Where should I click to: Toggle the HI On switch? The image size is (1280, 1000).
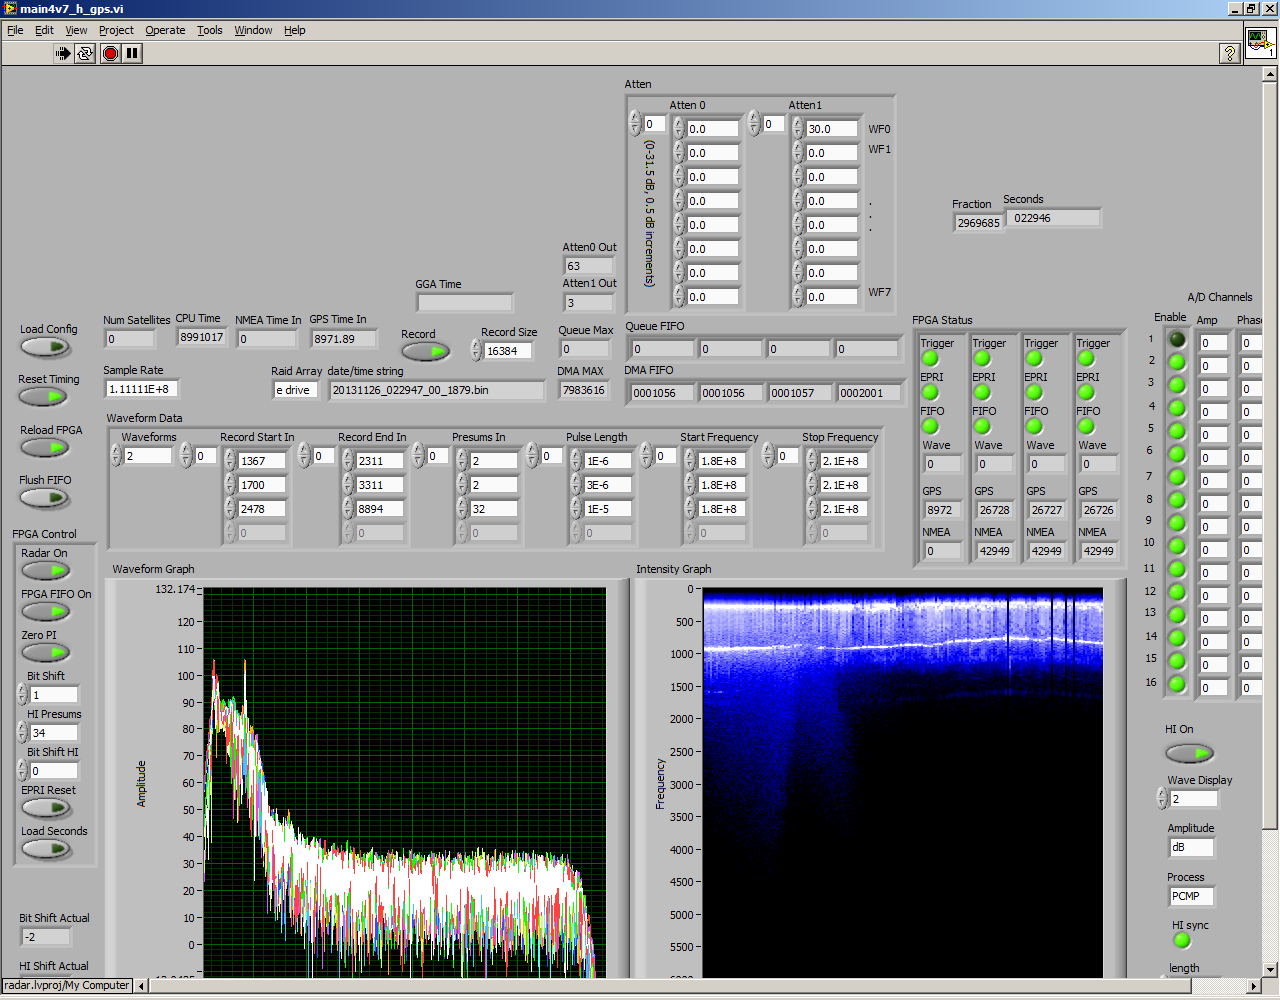coord(1189,752)
